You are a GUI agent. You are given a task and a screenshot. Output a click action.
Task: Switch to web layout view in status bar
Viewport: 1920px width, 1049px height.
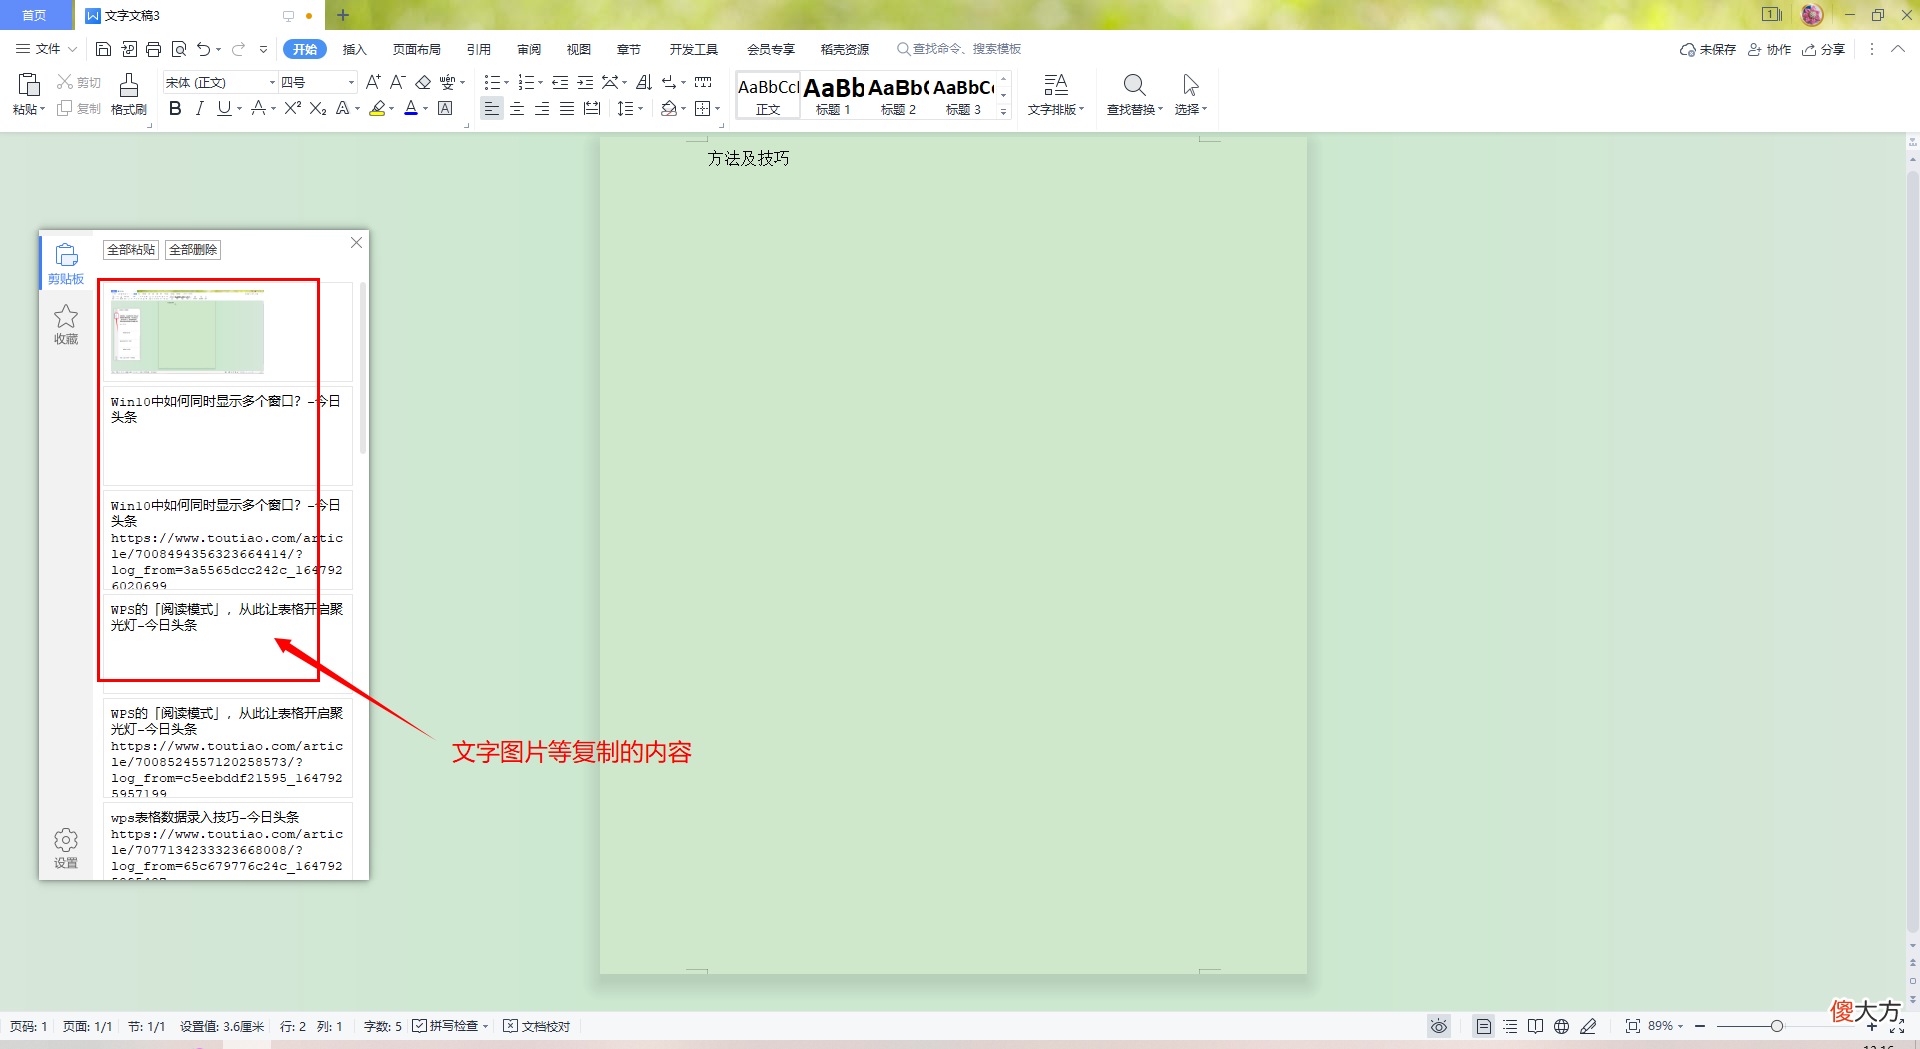(1562, 1026)
